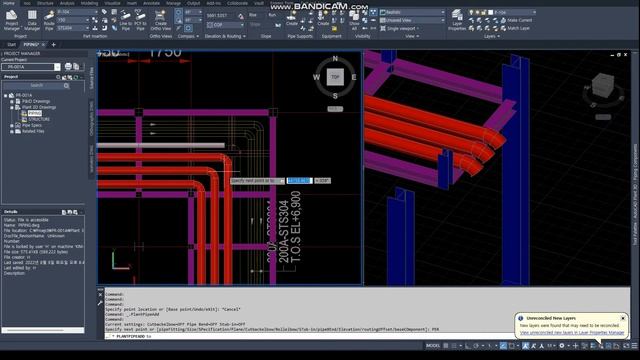Select the Home ribbon tab
The width and height of the screenshot is (640, 360).
pos(9,3)
